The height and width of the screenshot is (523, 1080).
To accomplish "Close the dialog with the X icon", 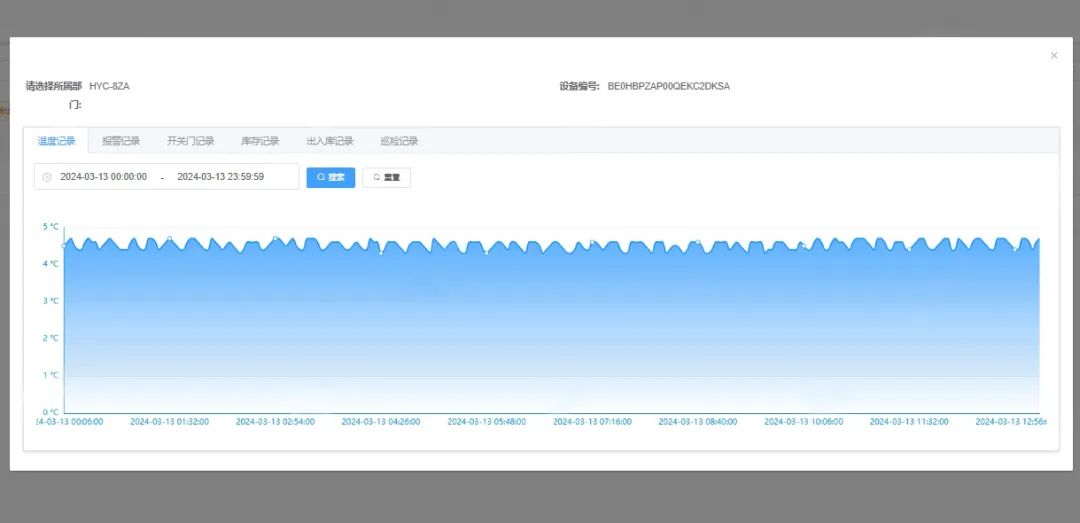I will [1054, 56].
